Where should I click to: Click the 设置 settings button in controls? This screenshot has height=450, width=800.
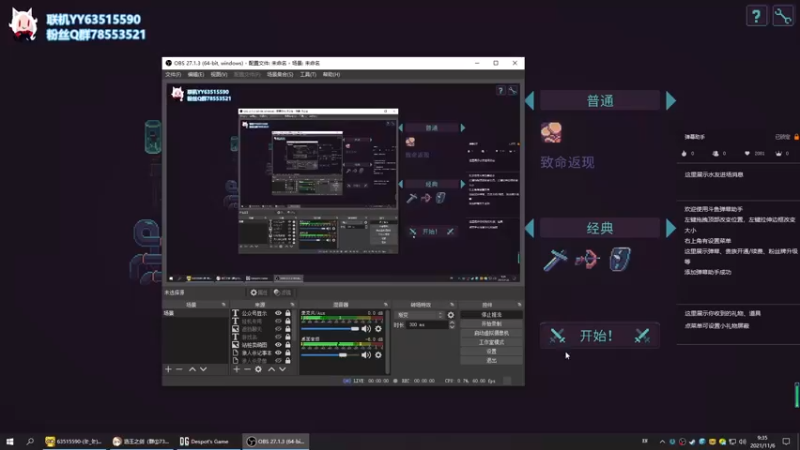491,352
